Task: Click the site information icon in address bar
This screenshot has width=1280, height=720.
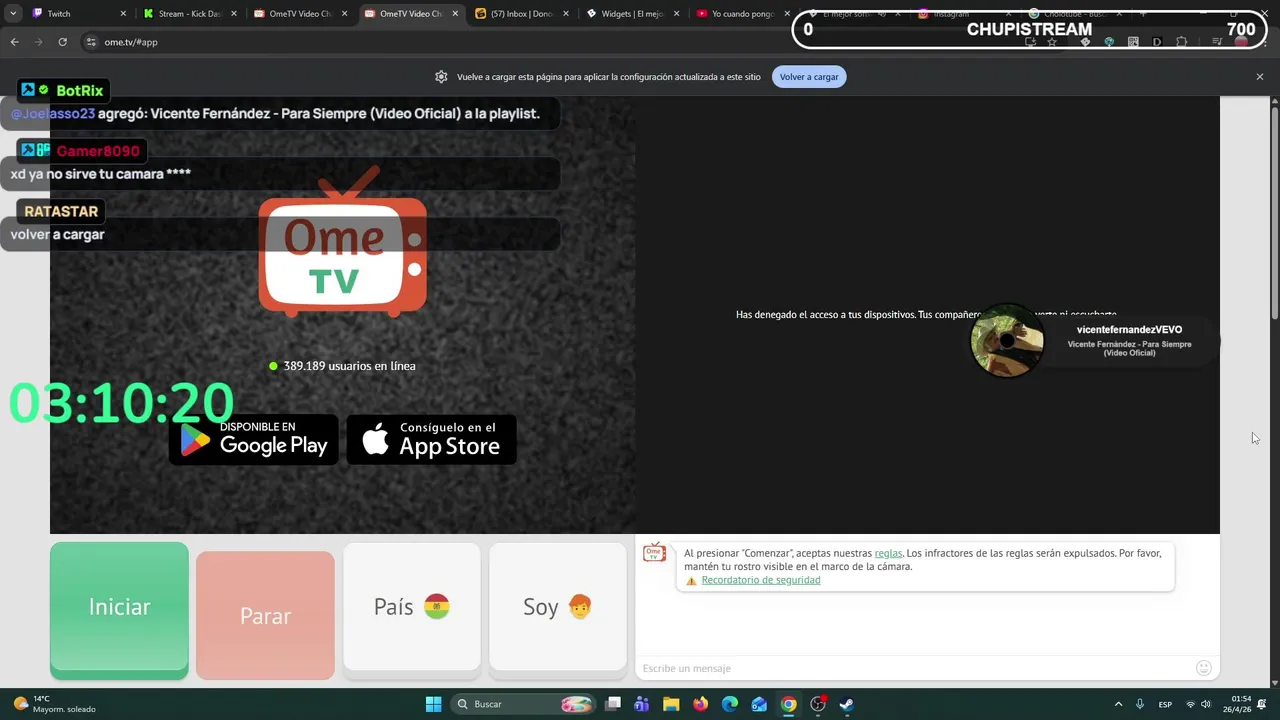Action: coord(91,42)
